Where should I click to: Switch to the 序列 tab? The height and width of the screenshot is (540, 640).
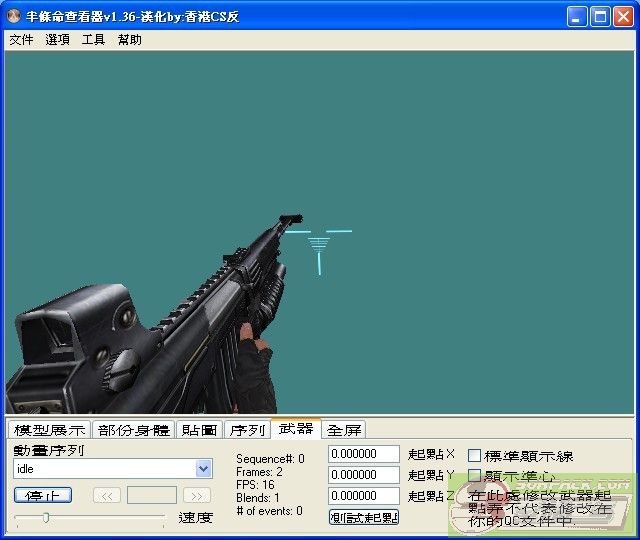[x=246, y=430]
